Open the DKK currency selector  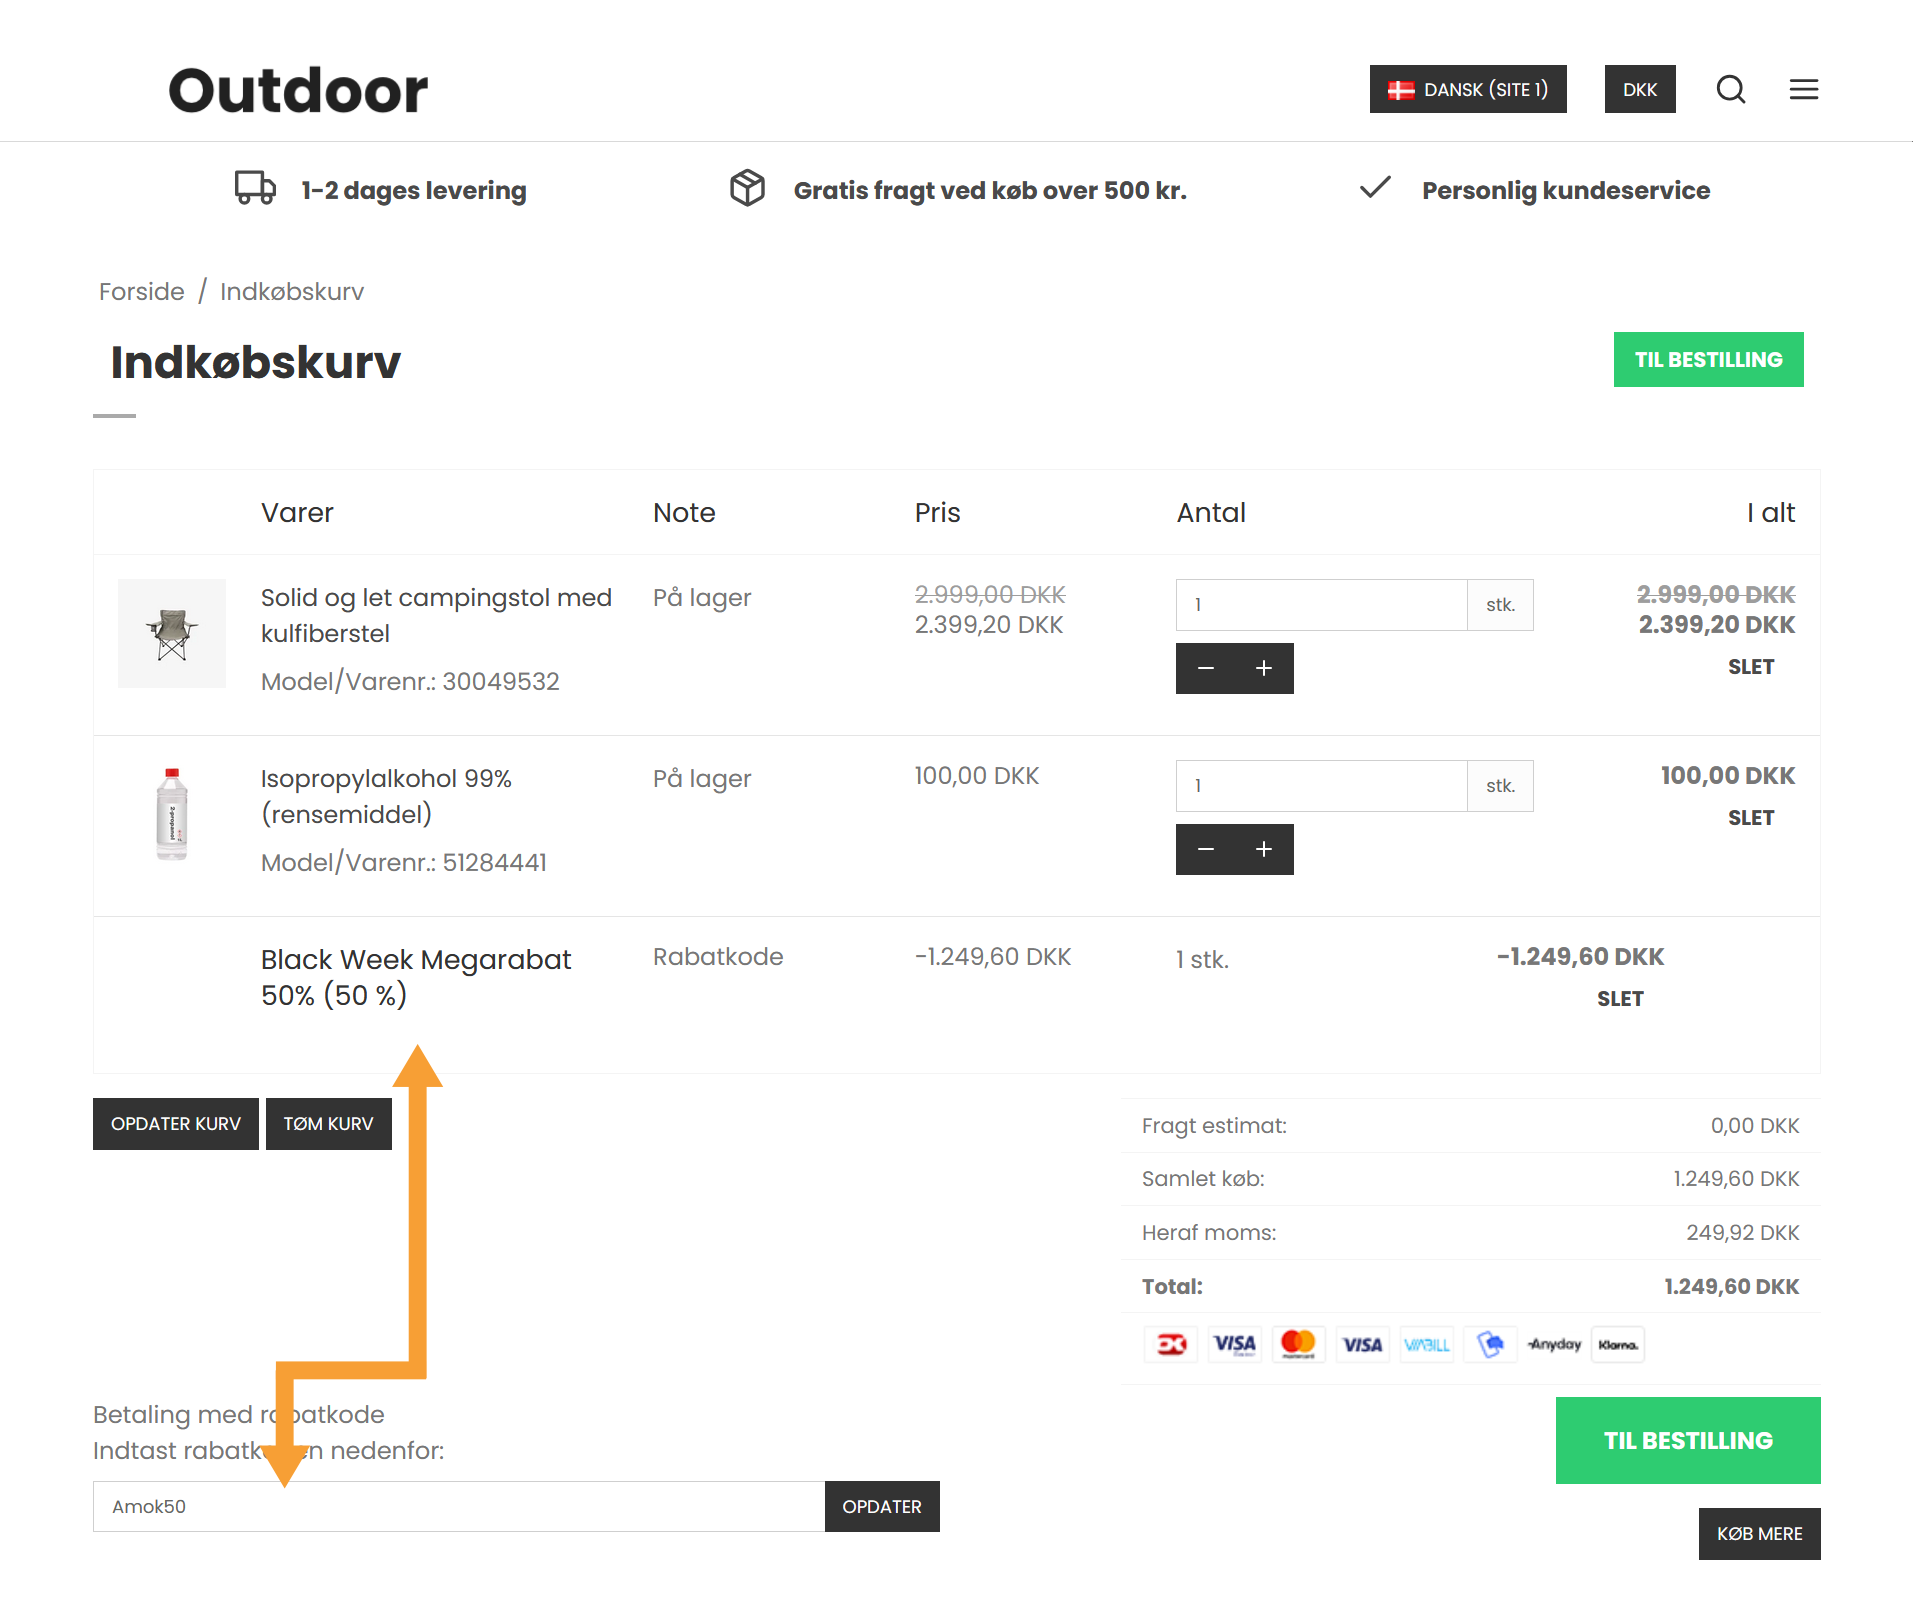click(x=1639, y=90)
